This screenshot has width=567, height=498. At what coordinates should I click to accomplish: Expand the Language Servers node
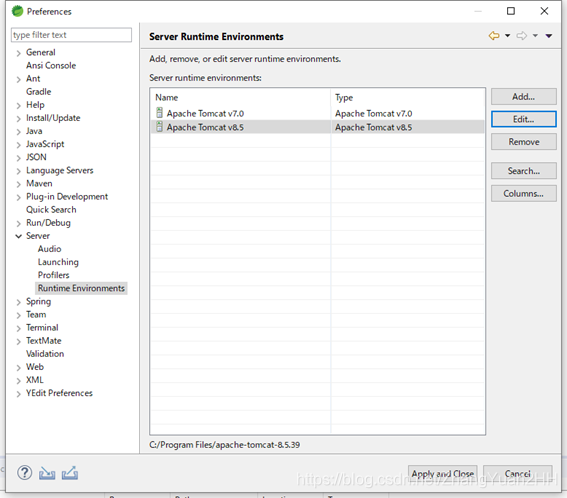pos(18,171)
